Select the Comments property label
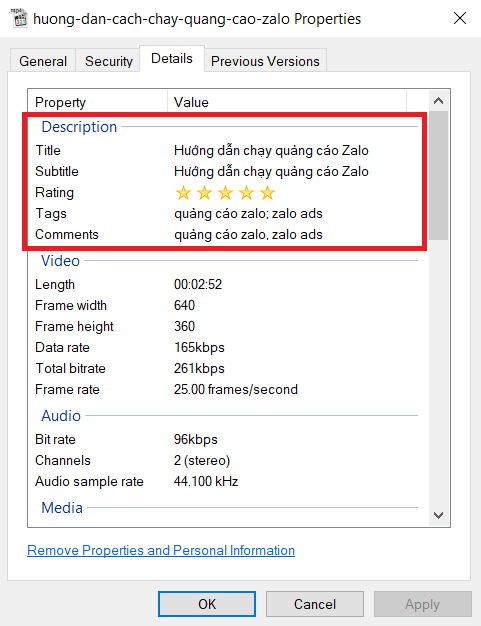Viewport: 481px width, 626px height. coord(67,234)
